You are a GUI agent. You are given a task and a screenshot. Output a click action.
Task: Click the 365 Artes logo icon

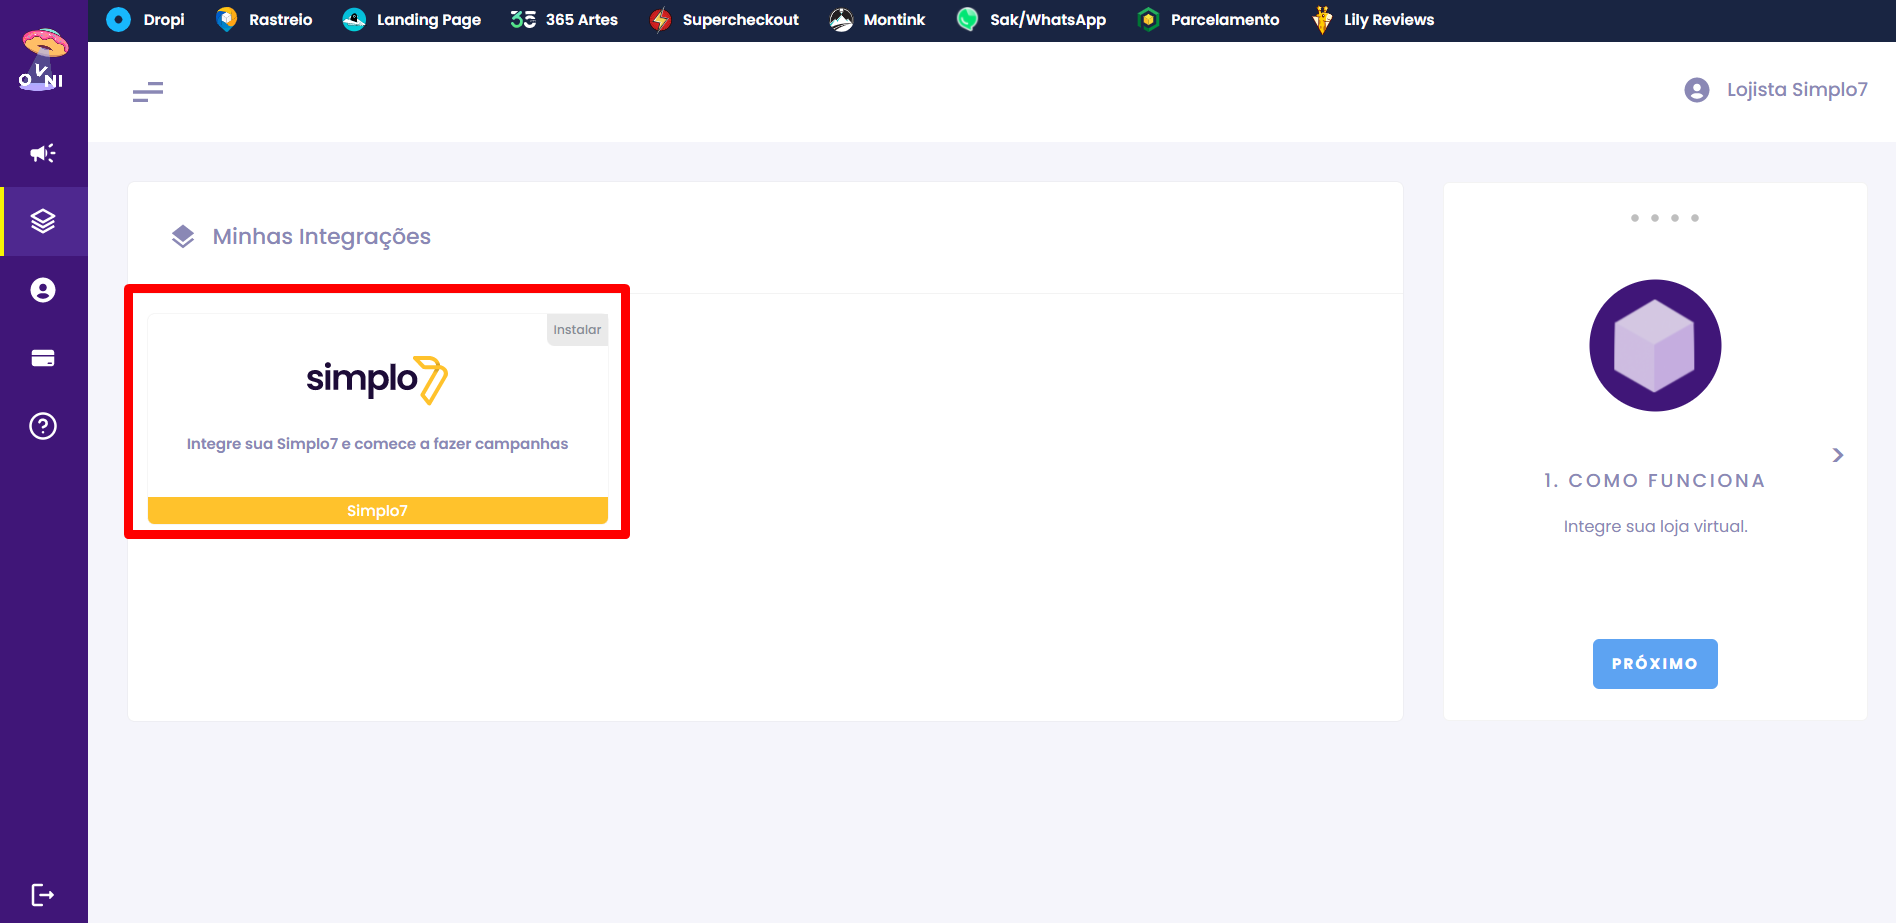pyautogui.click(x=523, y=20)
